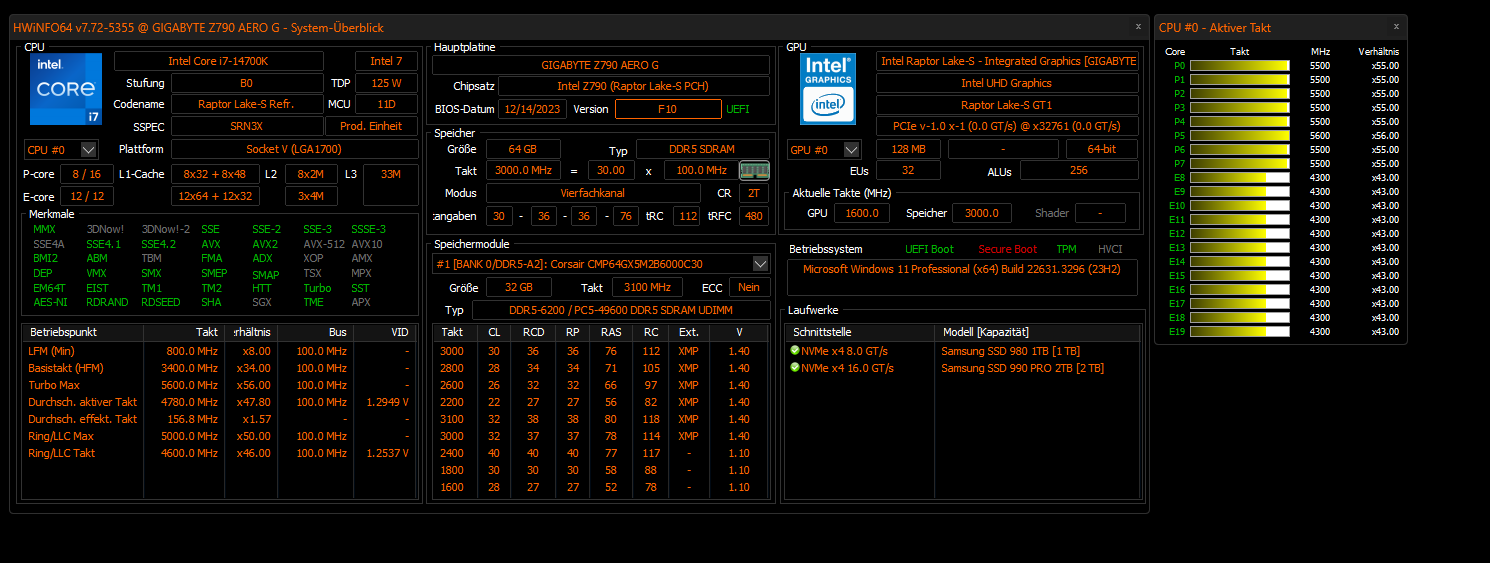Click the Secure Boot label
The height and width of the screenshot is (563, 1490).
[1007, 249]
